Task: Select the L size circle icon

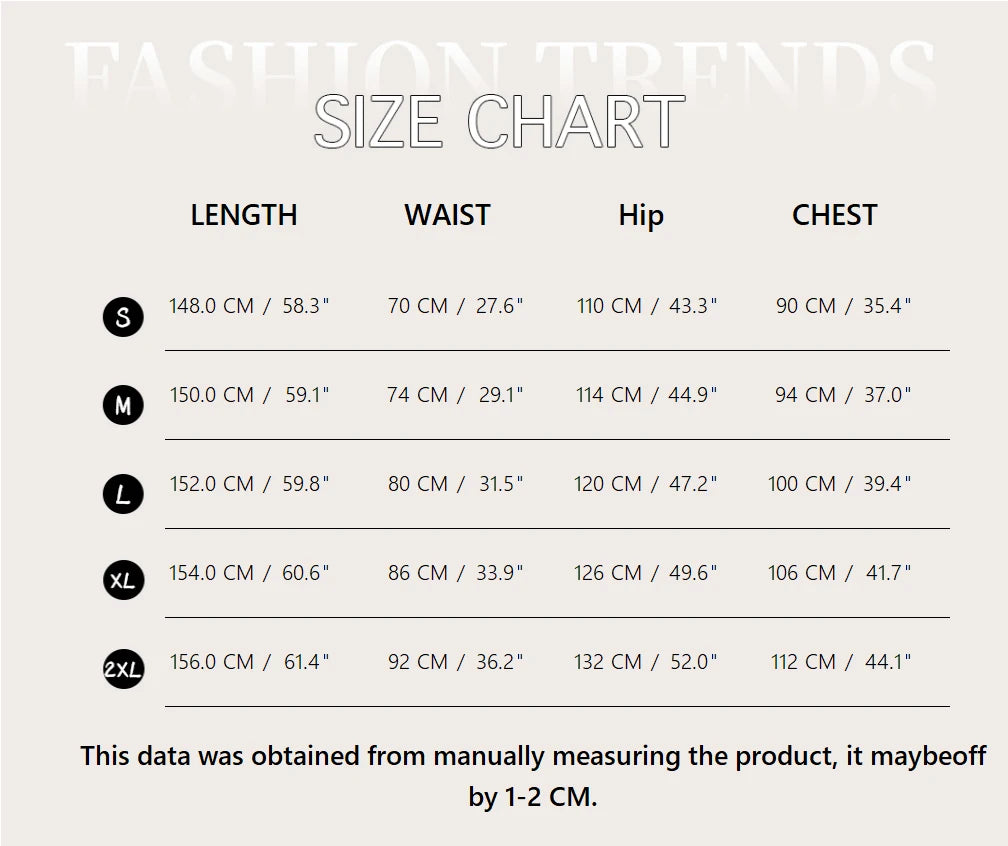Action: (123, 494)
